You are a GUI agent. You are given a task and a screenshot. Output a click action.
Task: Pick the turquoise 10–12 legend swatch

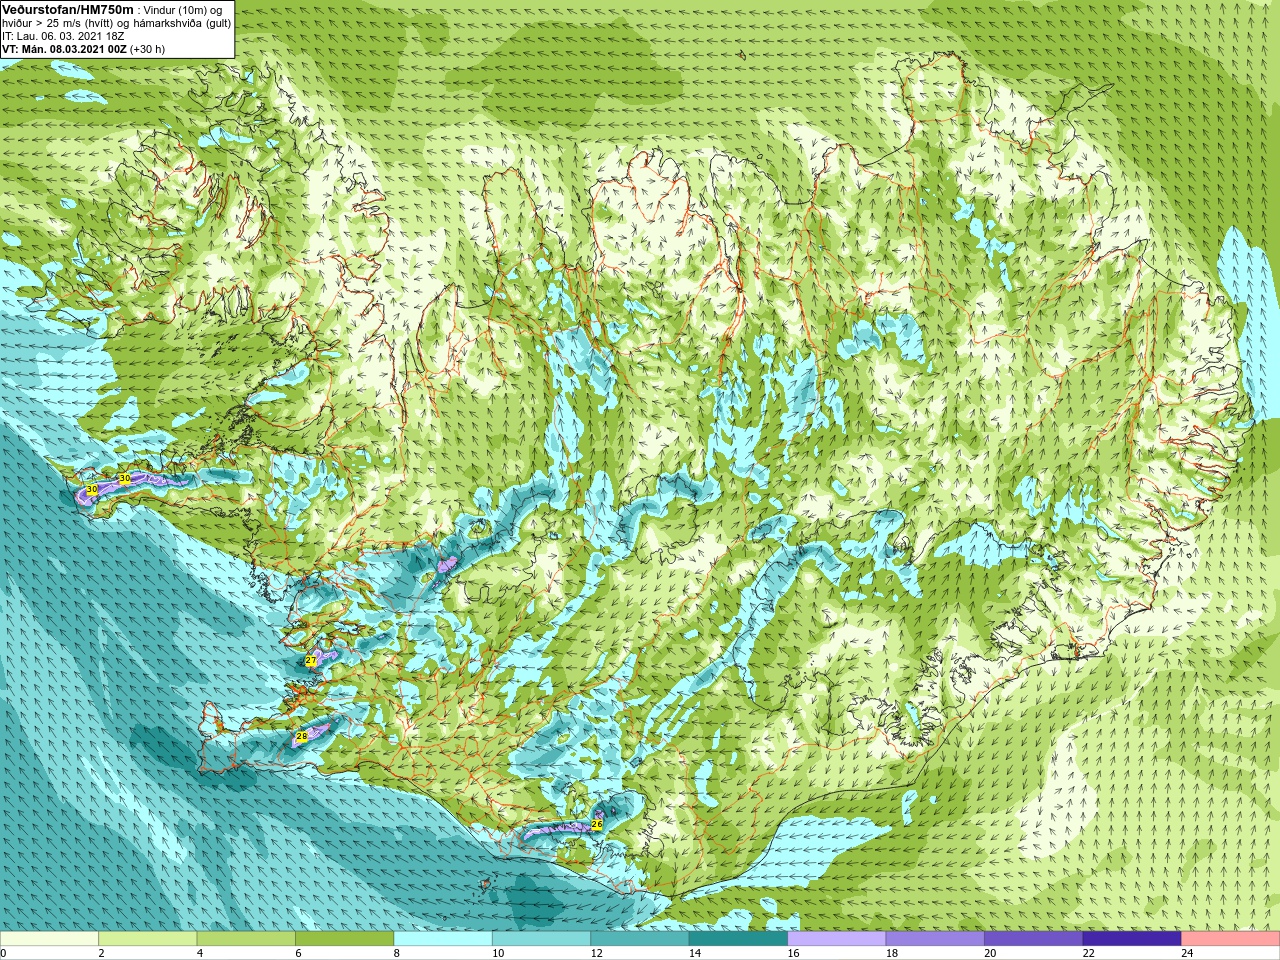(541, 939)
